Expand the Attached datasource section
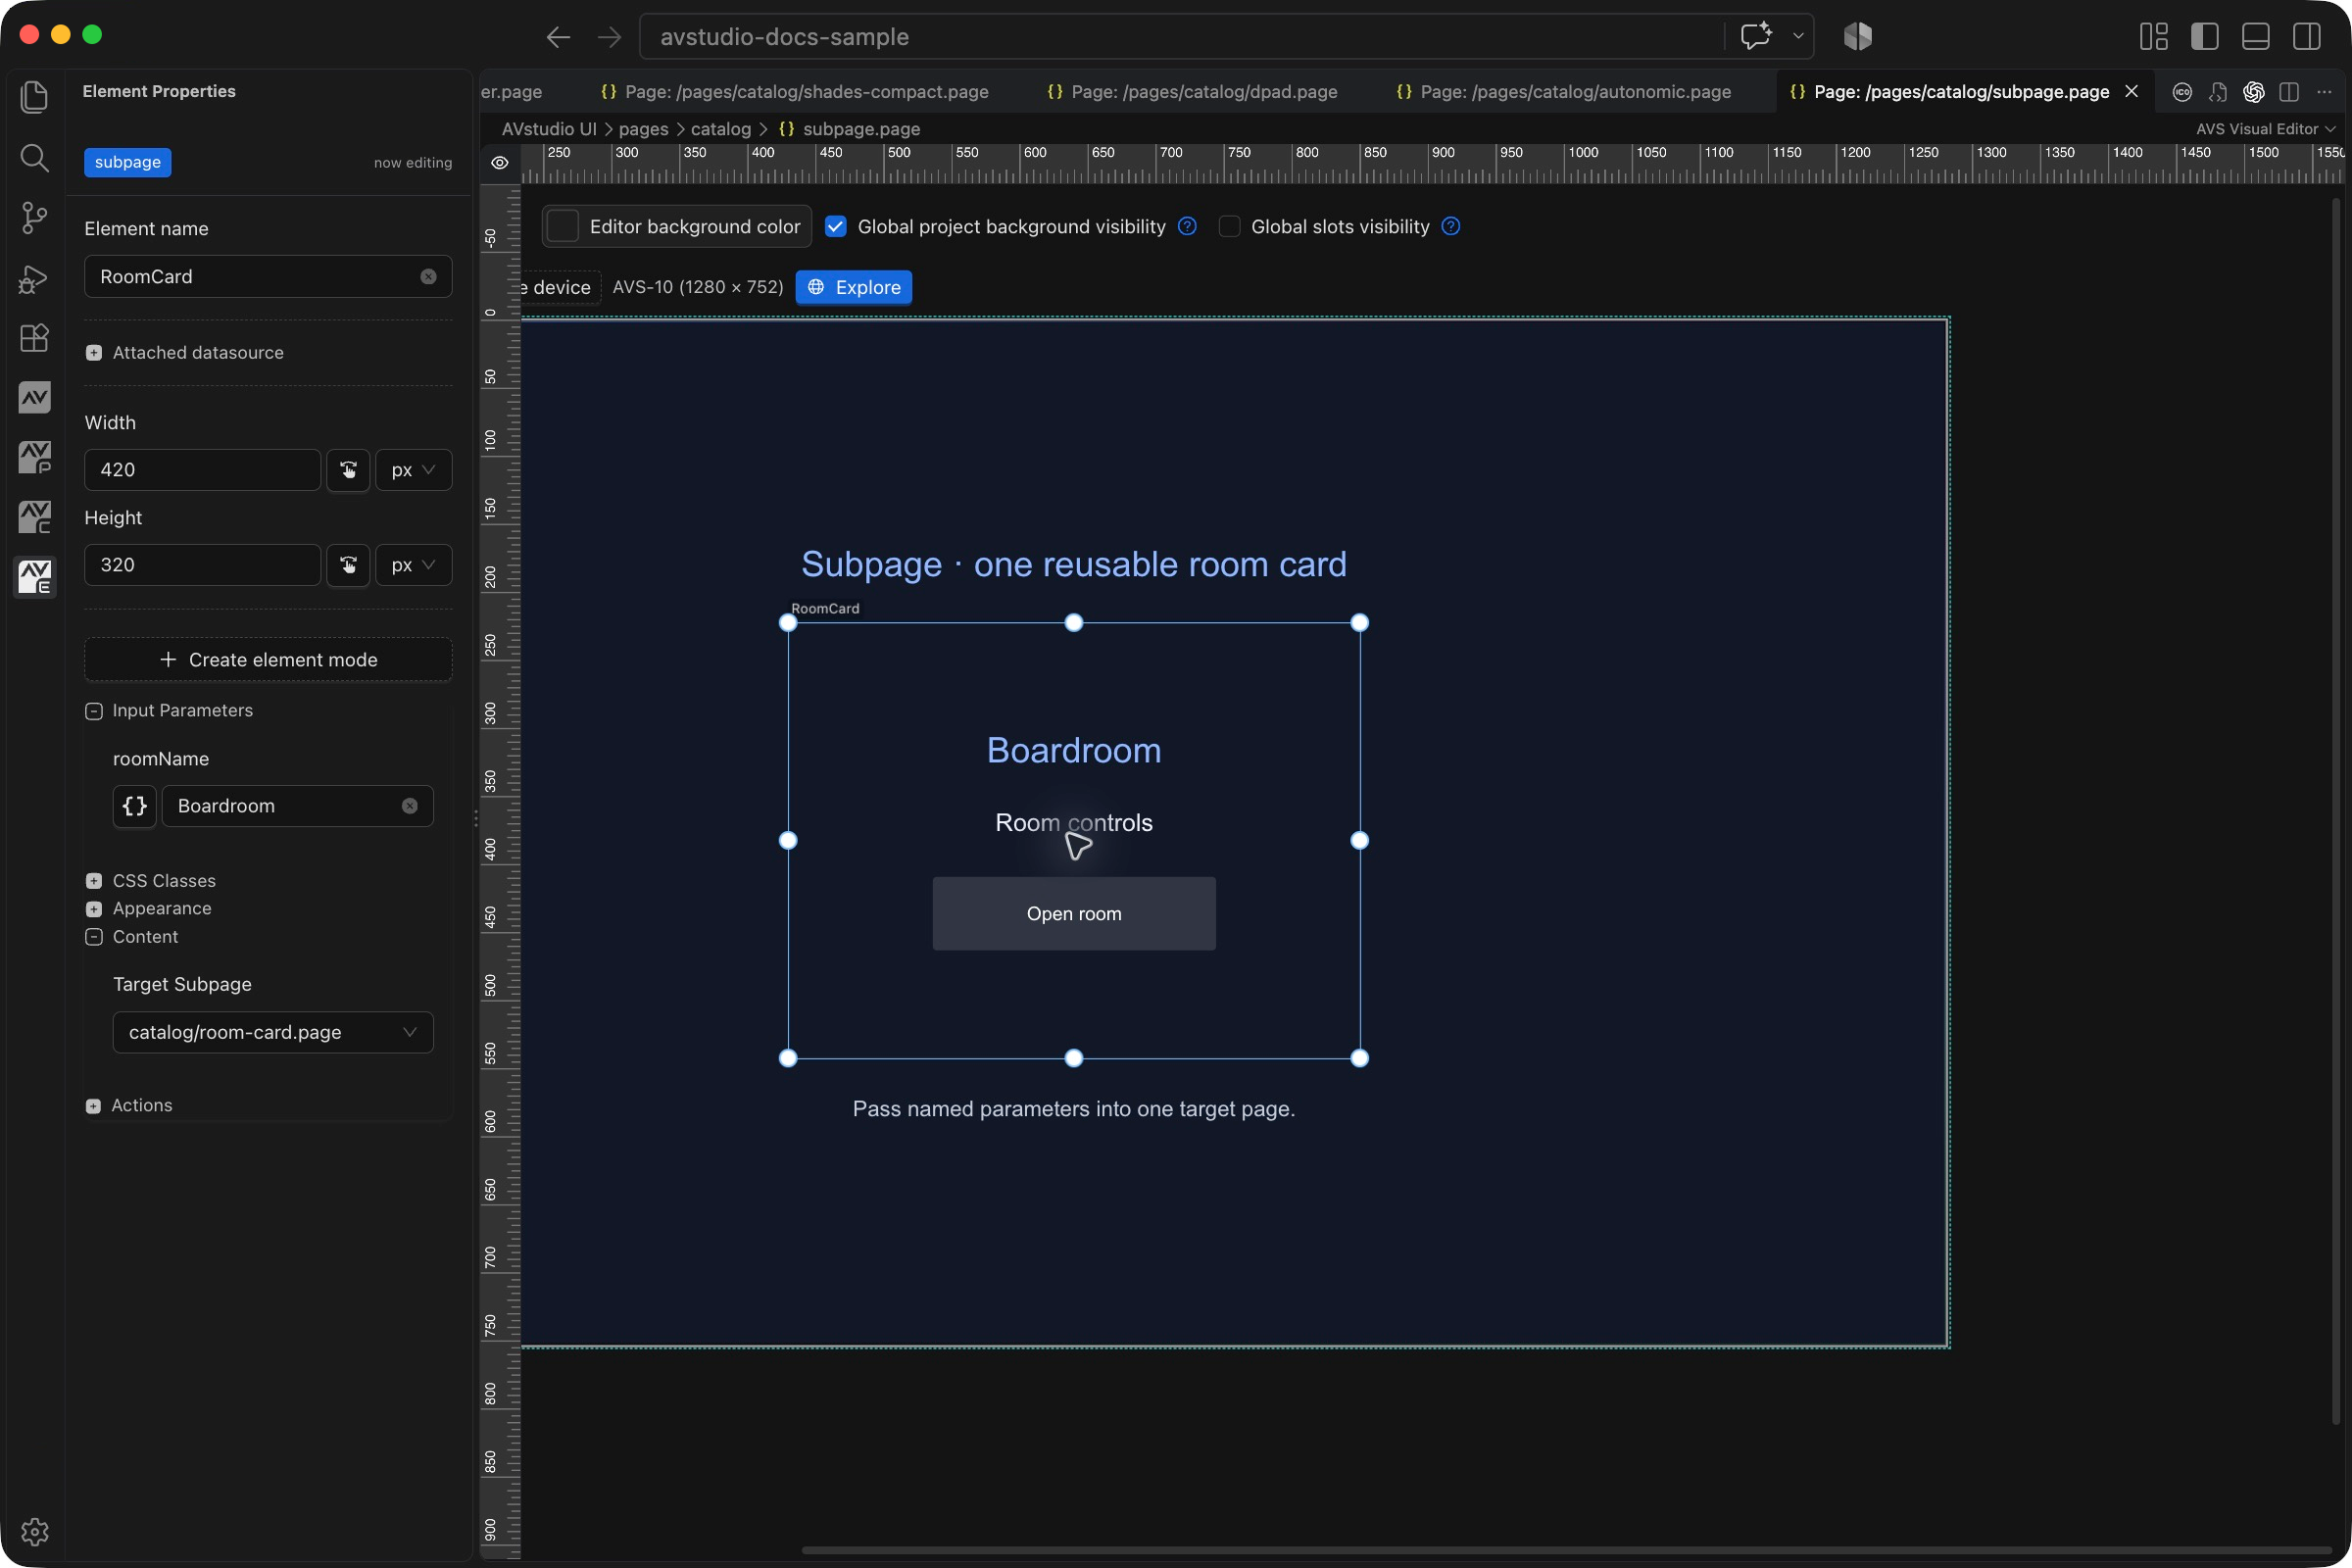This screenshot has height=1568, width=2352. (x=94, y=353)
